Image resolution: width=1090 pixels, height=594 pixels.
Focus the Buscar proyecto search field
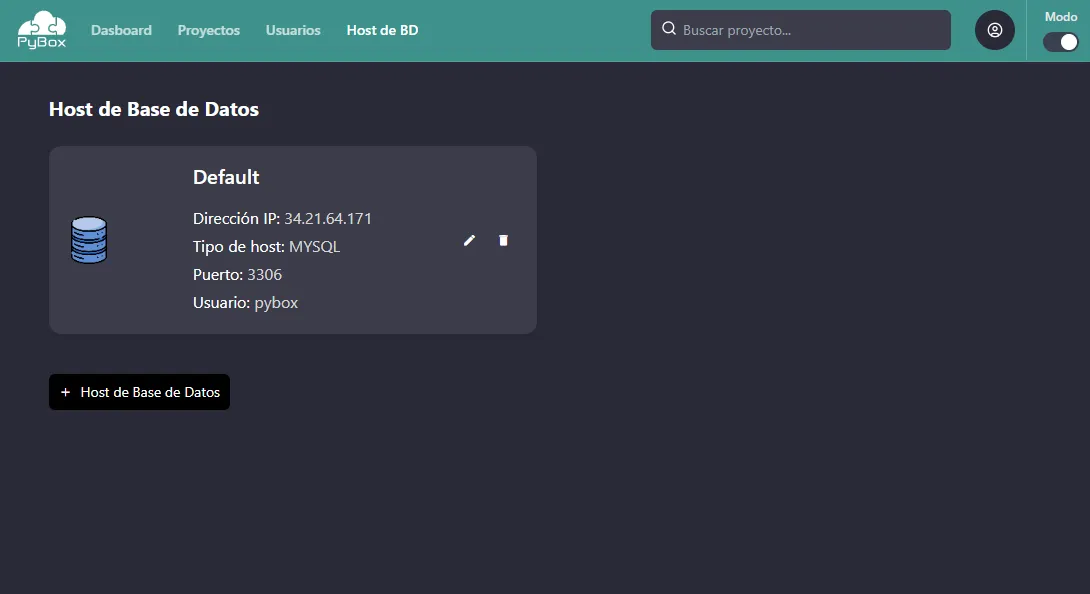tap(801, 30)
